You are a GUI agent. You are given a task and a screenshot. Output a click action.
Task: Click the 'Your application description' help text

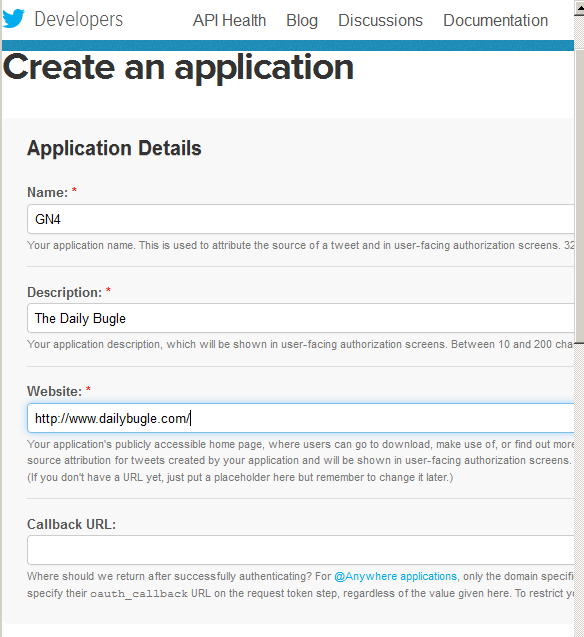click(x=301, y=344)
